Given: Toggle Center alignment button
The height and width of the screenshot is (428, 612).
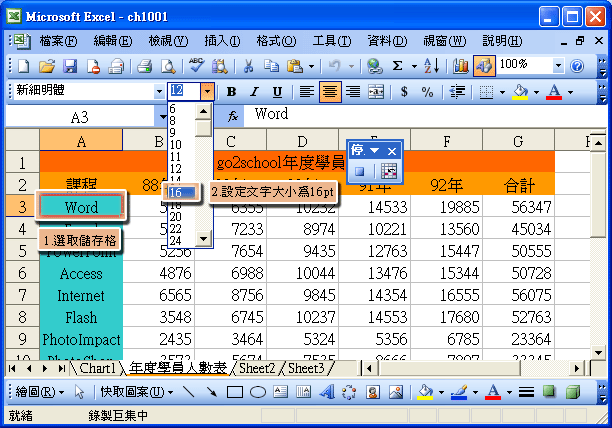Looking at the screenshot, I should pos(329,92).
